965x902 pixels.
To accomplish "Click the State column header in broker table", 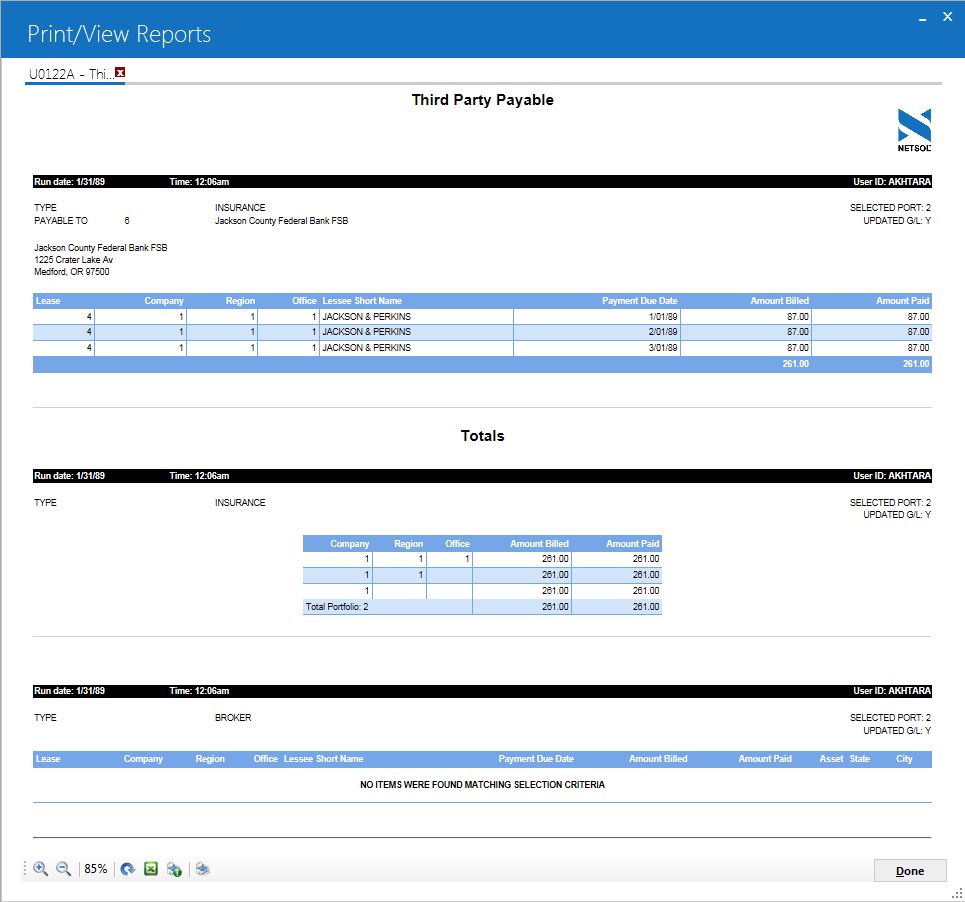I will [x=860, y=759].
